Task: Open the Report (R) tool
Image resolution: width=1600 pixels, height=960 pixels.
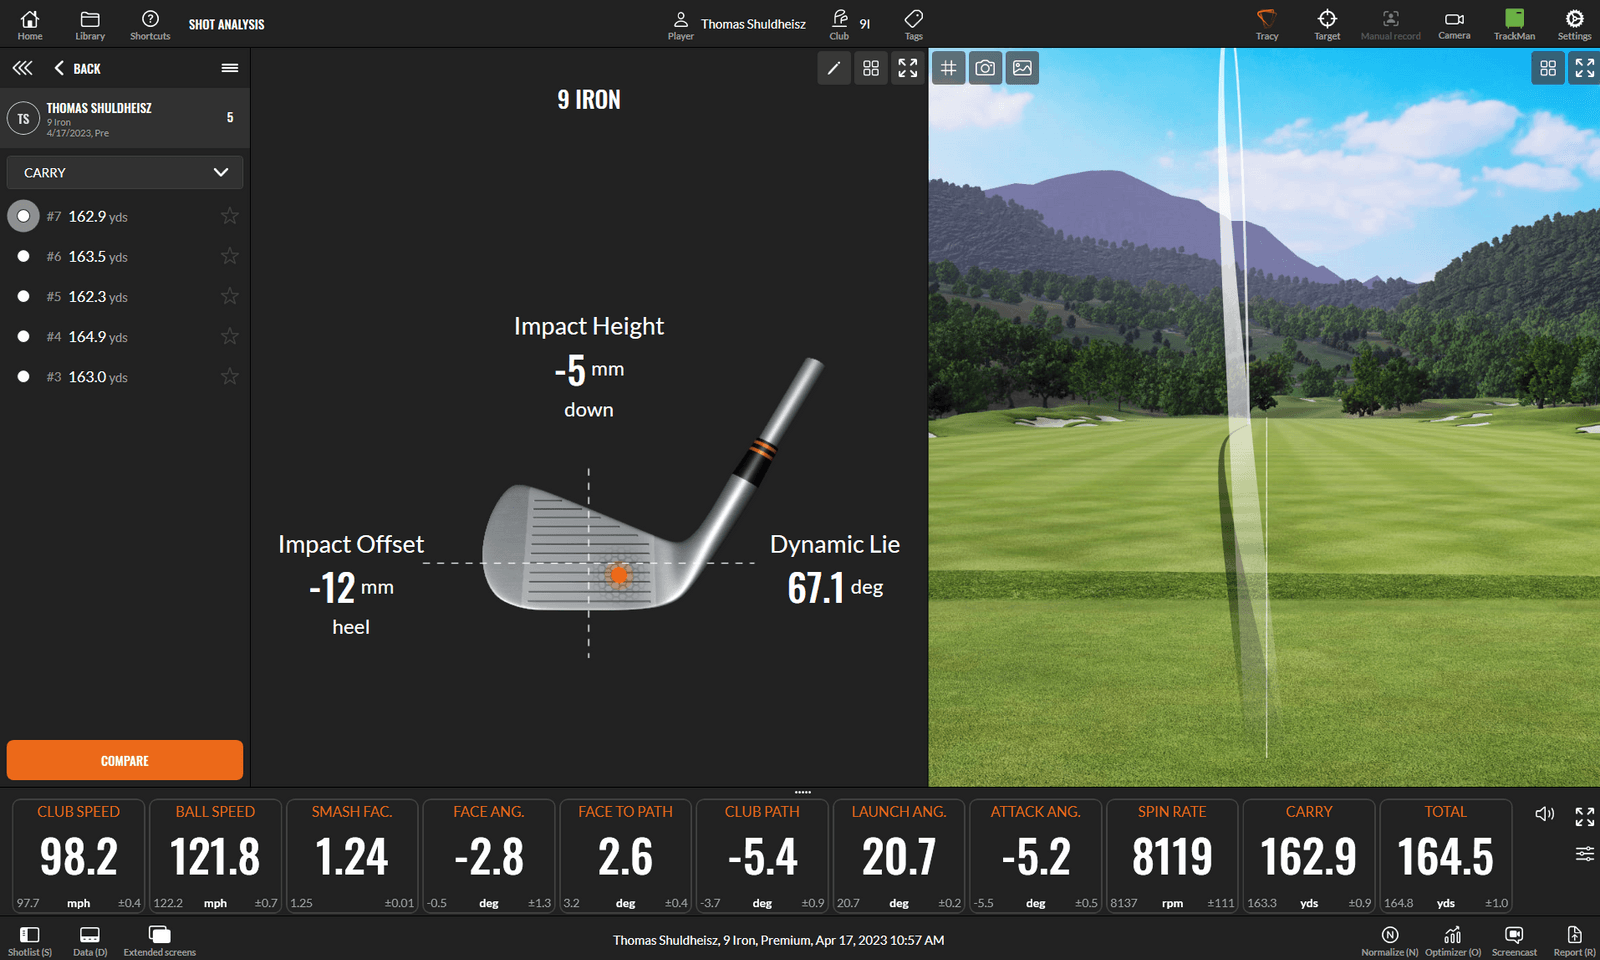Action: [1572, 938]
